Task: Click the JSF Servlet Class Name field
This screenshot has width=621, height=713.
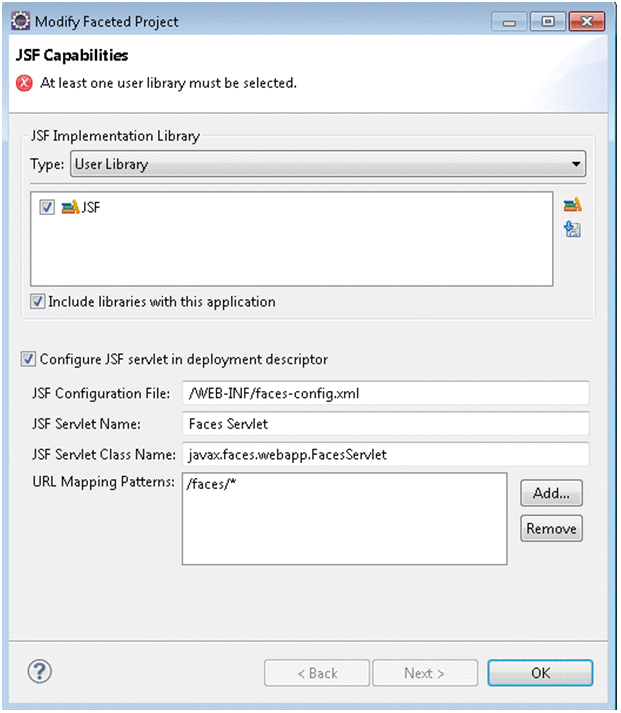Action: [x=385, y=454]
